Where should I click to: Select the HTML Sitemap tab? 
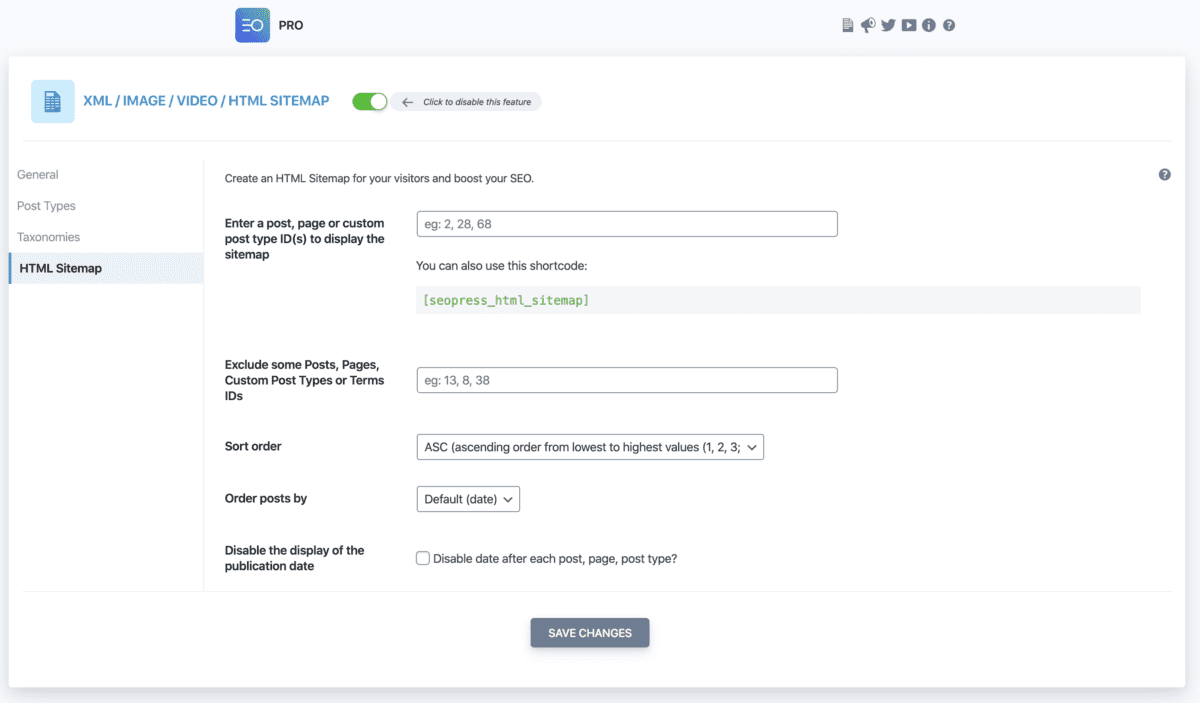point(106,268)
